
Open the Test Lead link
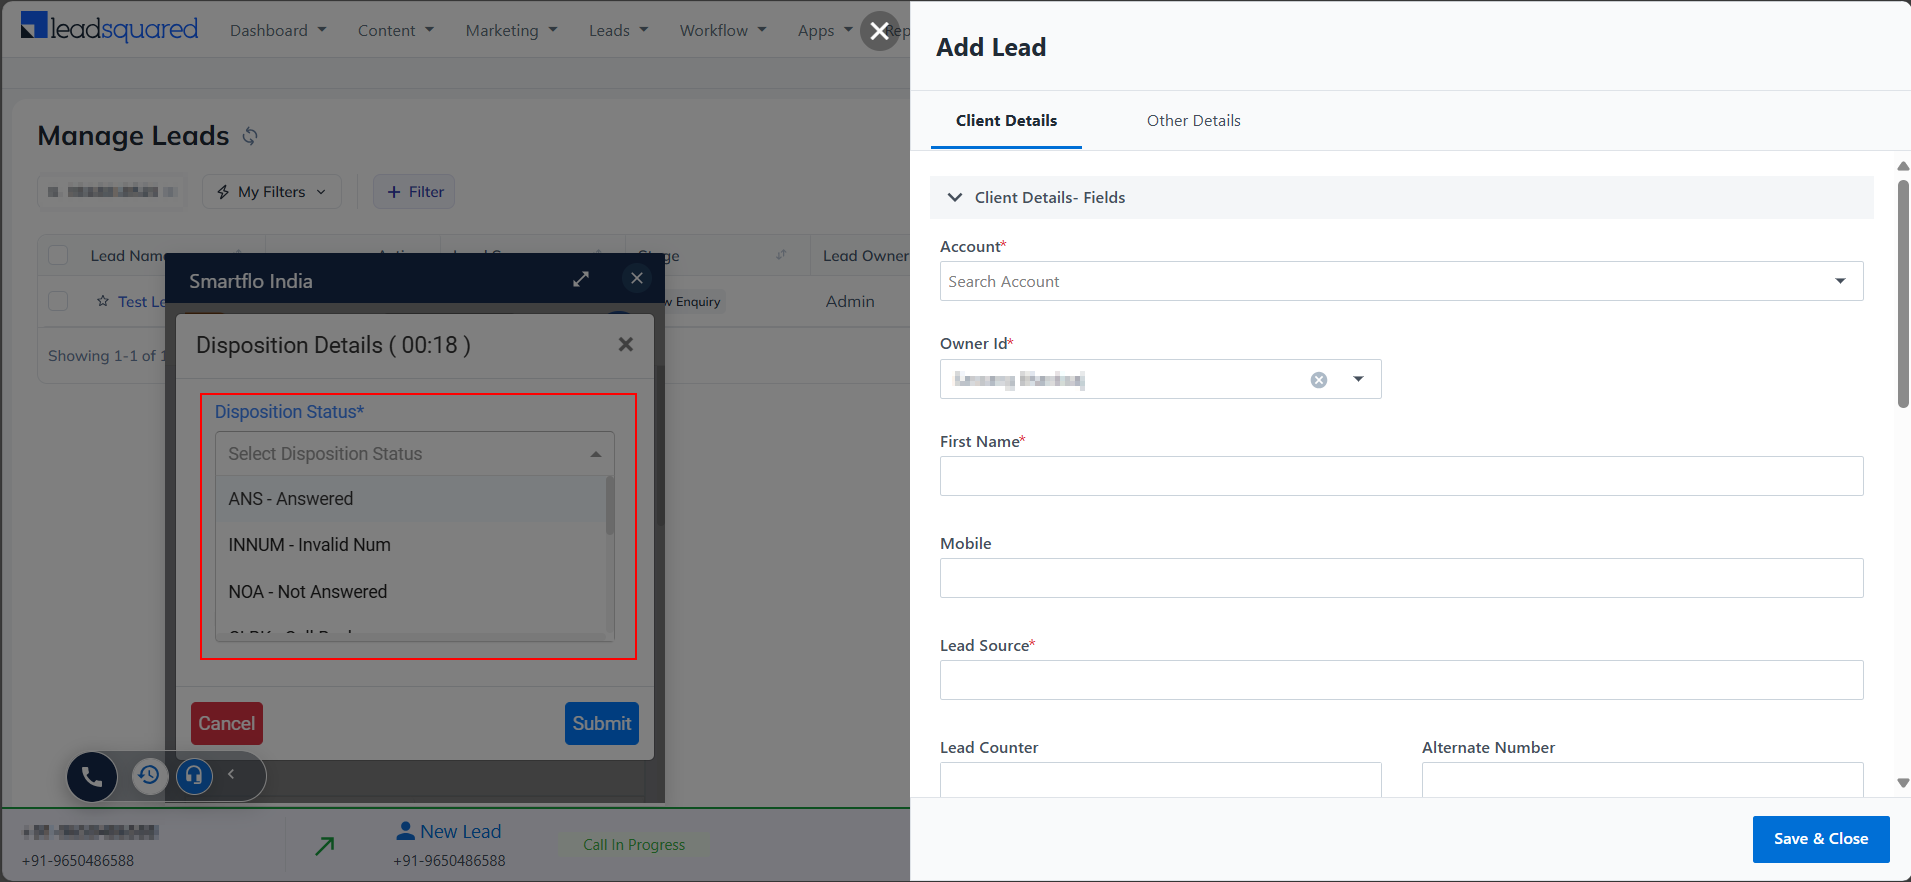[x=142, y=302]
